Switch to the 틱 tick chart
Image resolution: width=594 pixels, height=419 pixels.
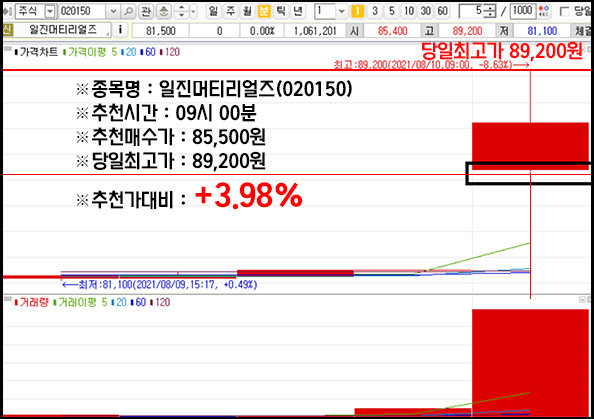(281, 11)
